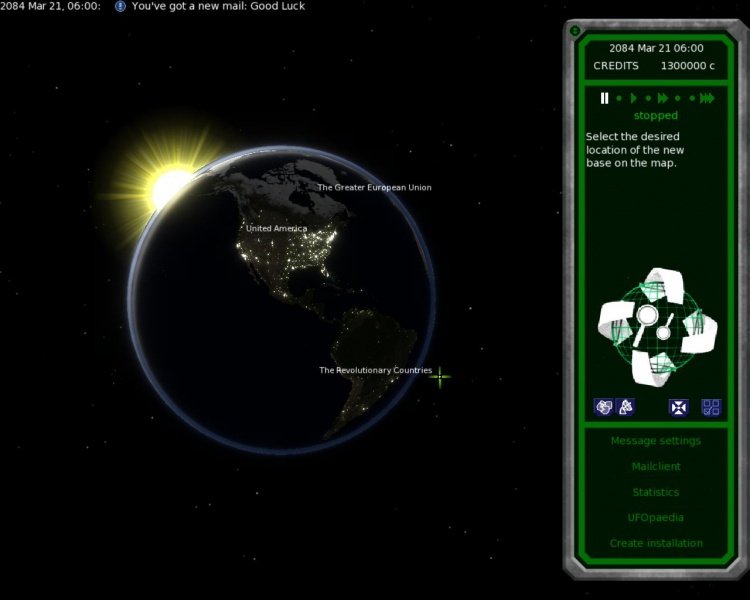The height and width of the screenshot is (600, 750).
Task: Open the Mailclient
Action: coord(655,467)
